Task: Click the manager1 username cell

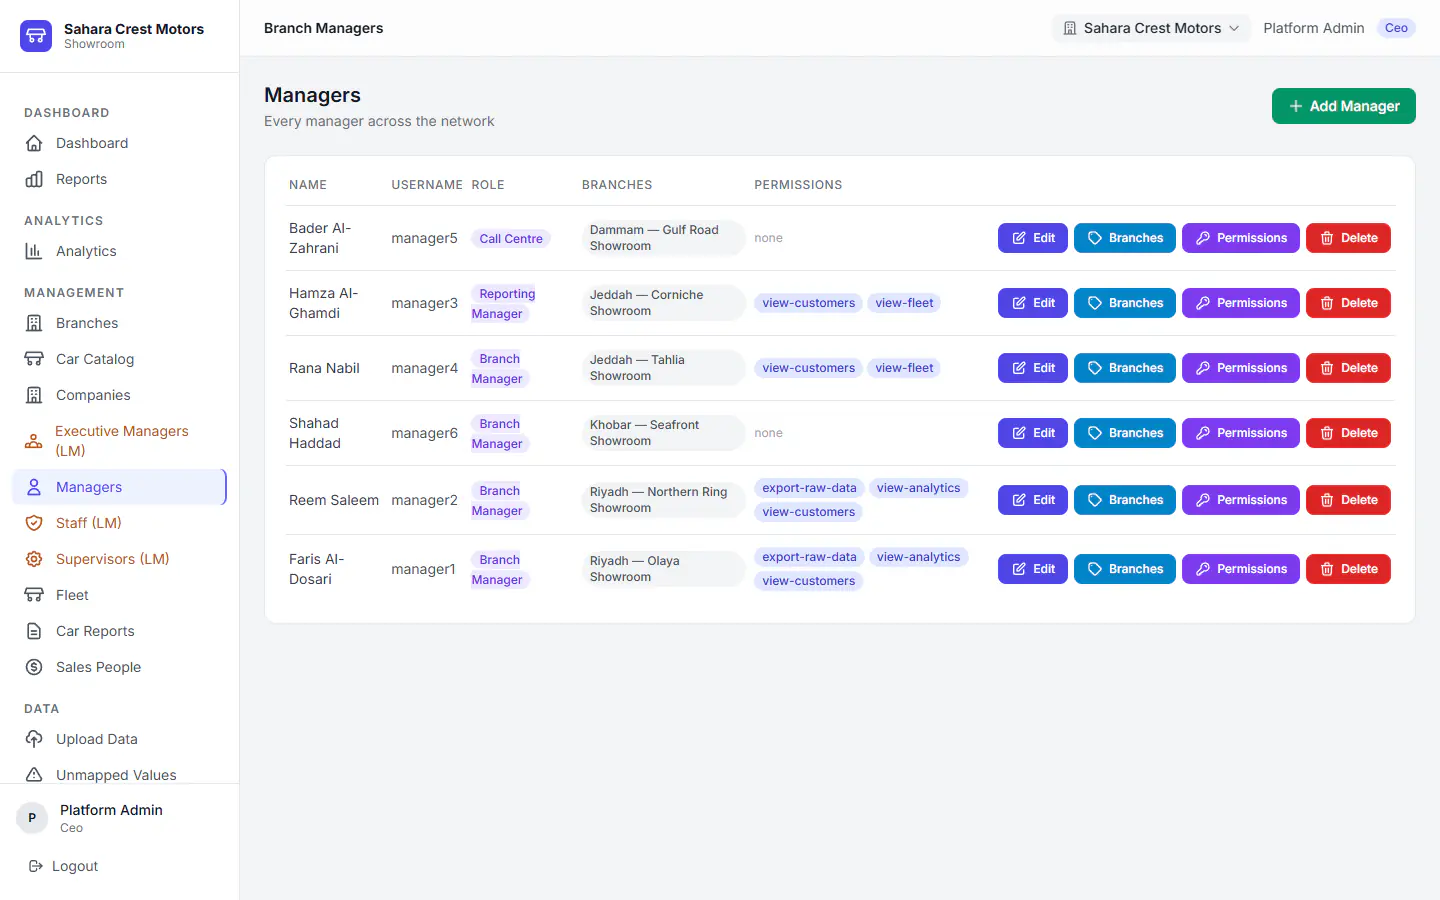Action: pos(423,569)
